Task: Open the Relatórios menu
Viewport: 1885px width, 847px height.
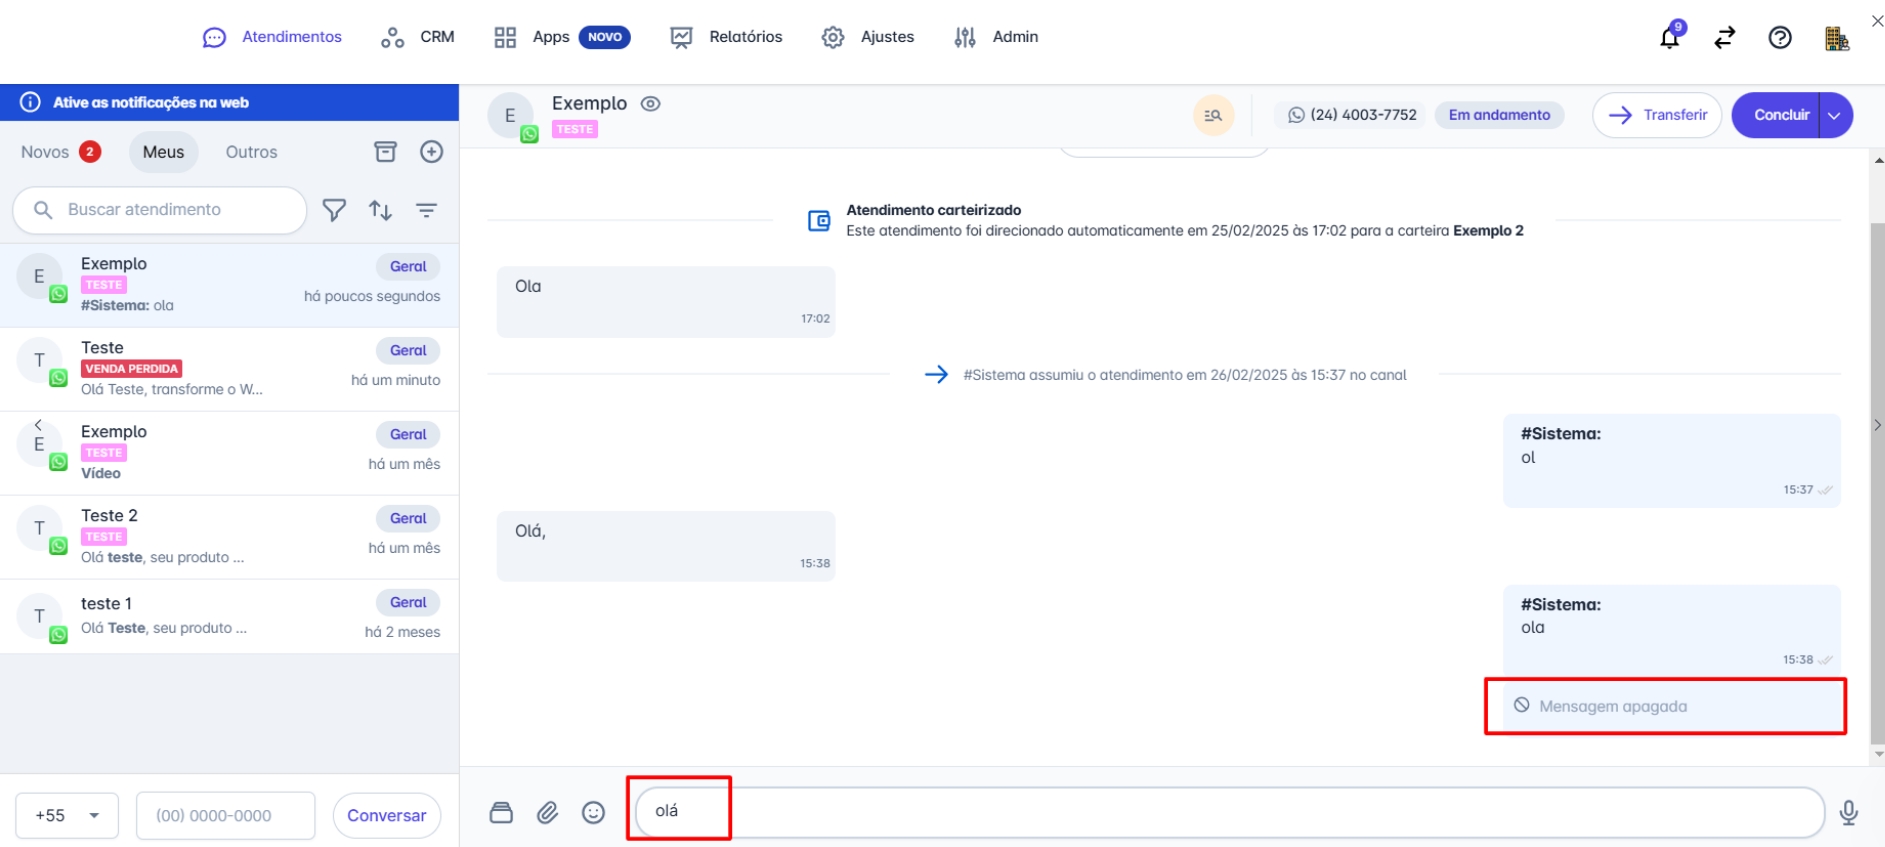Action: click(x=726, y=37)
